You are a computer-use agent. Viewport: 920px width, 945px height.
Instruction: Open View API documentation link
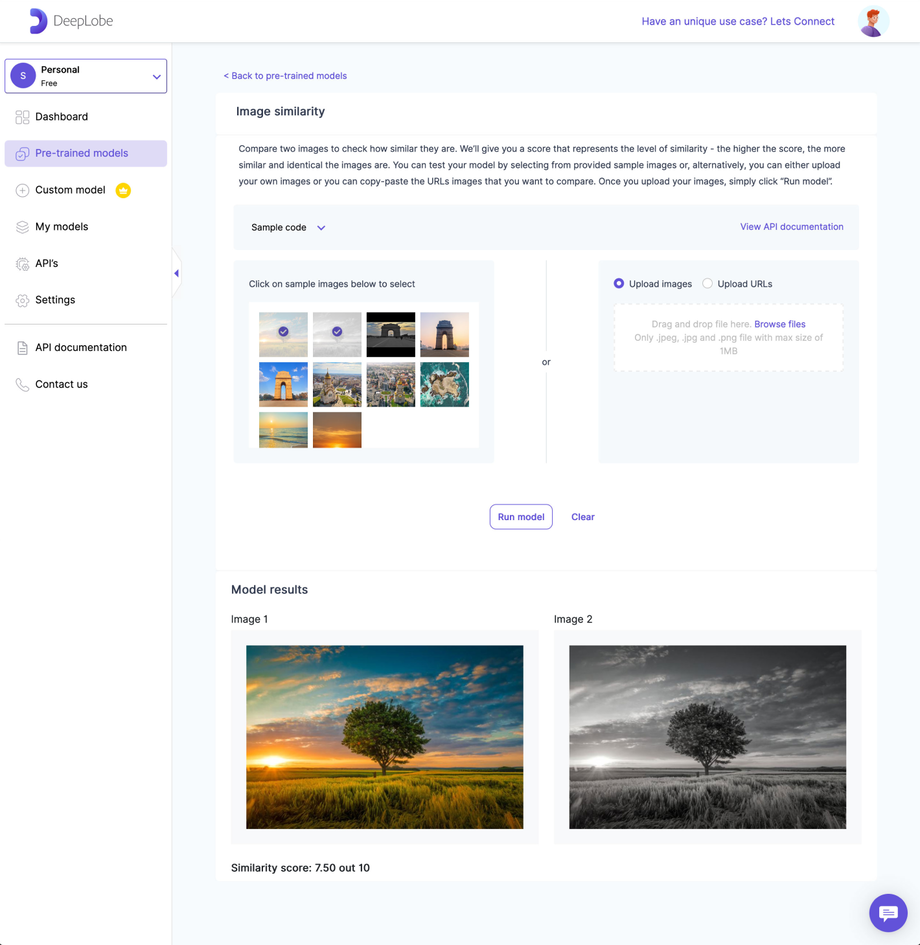(792, 227)
